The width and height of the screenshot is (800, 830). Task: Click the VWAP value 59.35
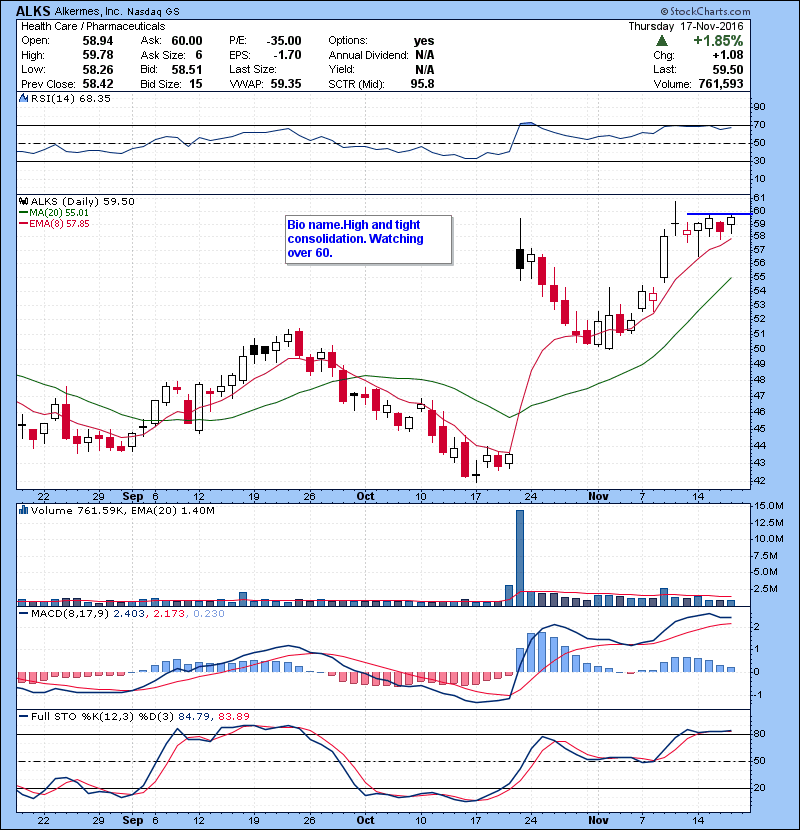coord(286,84)
